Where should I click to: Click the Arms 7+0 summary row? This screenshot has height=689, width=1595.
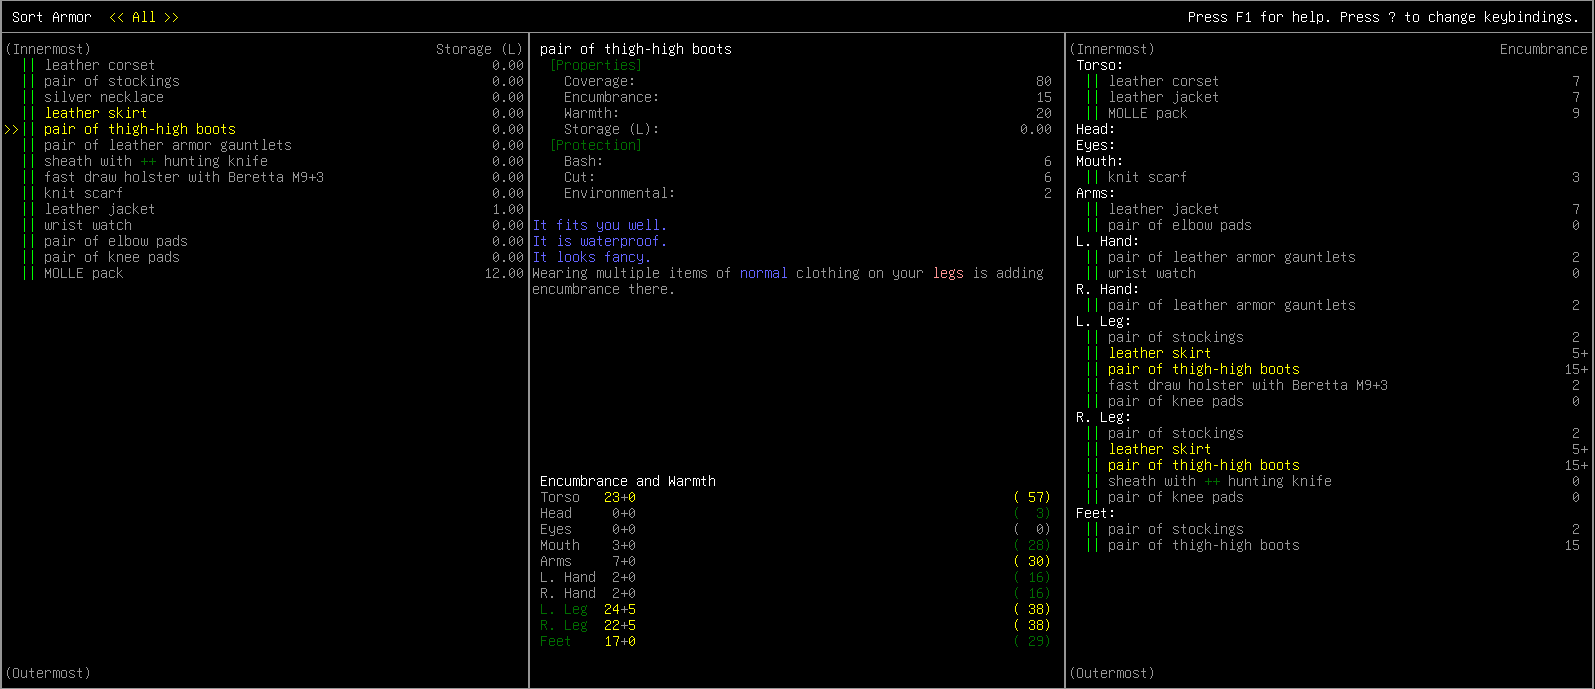click(x=796, y=561)
